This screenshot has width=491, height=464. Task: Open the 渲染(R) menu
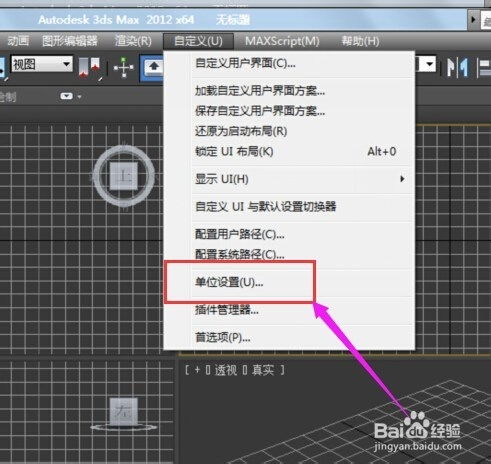[133, 41]
